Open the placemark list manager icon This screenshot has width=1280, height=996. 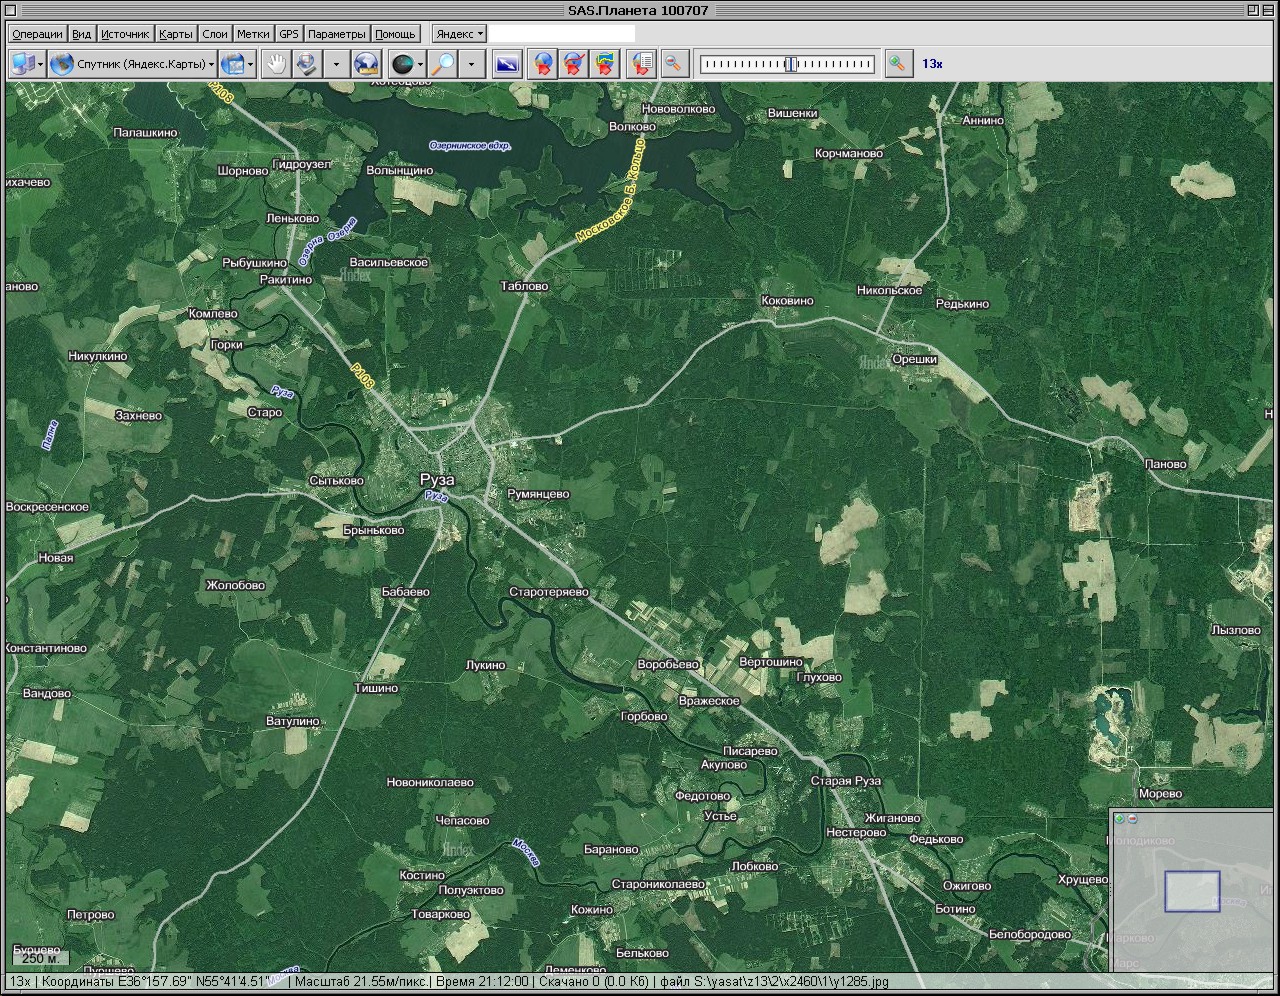coord(641,64)
